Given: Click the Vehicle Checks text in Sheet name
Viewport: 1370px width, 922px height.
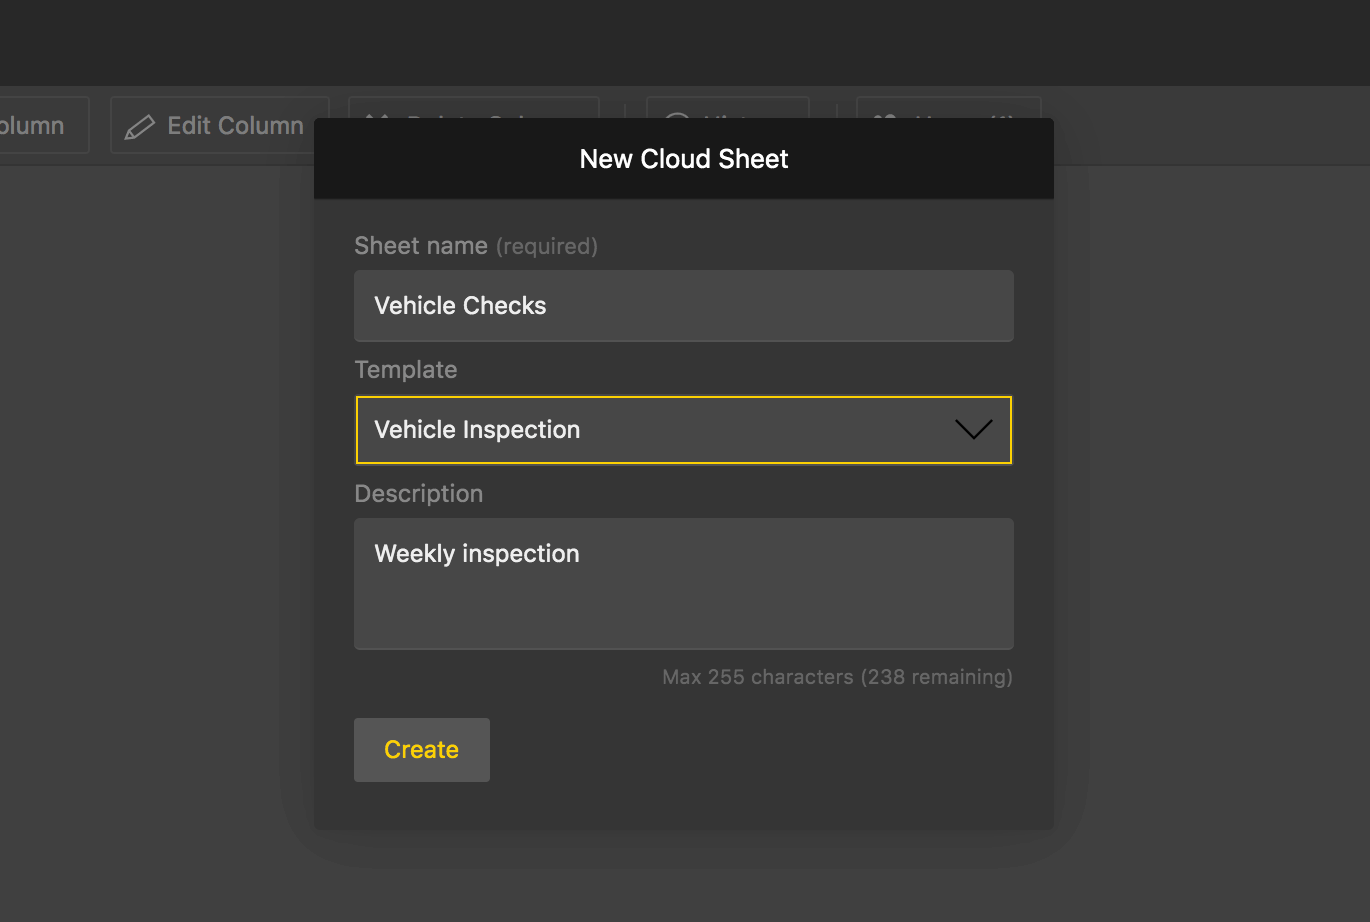Looking at the screenshot, I should 460,306.
